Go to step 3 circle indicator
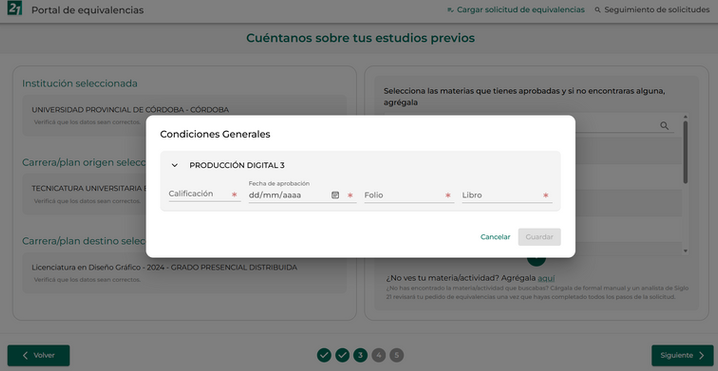718x371 pixels. [x=360, y=355]
